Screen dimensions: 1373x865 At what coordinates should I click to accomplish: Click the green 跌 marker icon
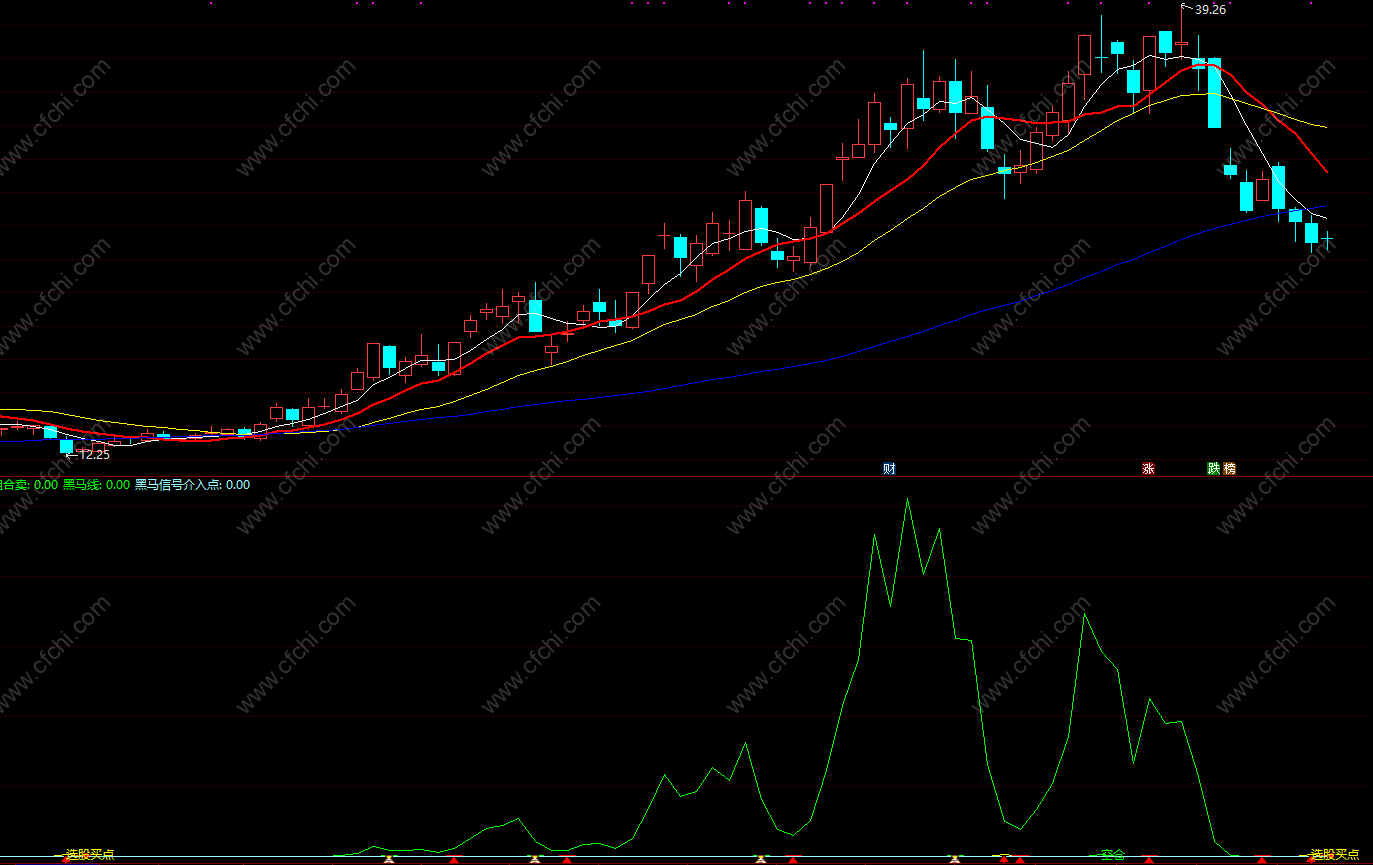[1214, 469]
